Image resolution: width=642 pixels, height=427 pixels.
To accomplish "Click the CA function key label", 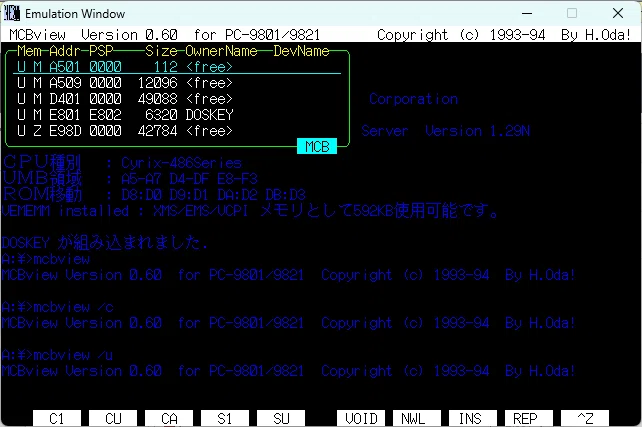I will click(169, 418).
